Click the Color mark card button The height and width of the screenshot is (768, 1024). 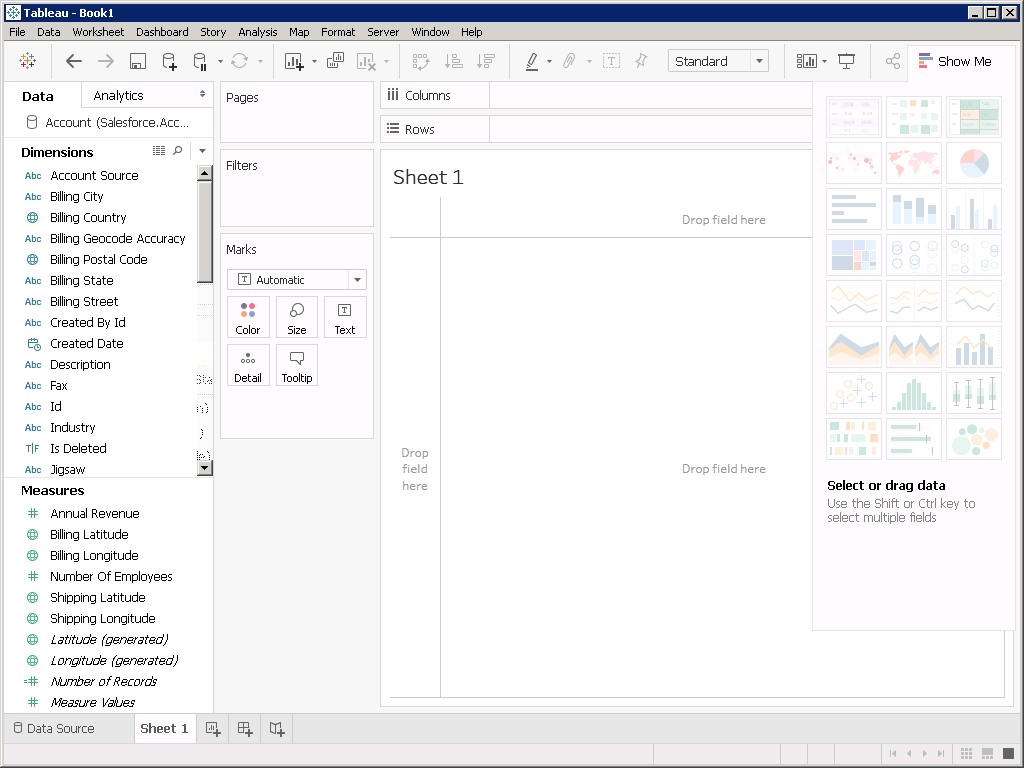(x=248, y=317)
